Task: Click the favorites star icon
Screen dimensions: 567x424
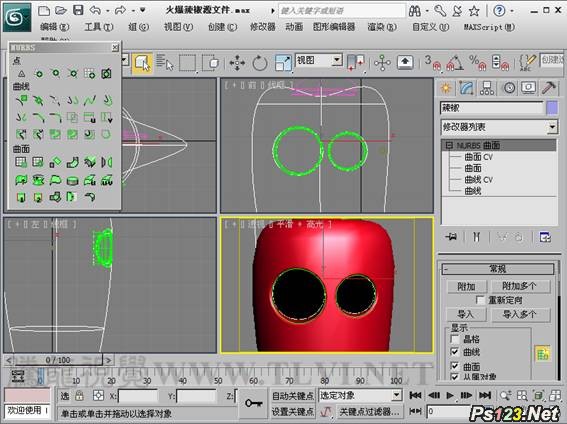Action: pyautogui.click(x=474, y=11)
